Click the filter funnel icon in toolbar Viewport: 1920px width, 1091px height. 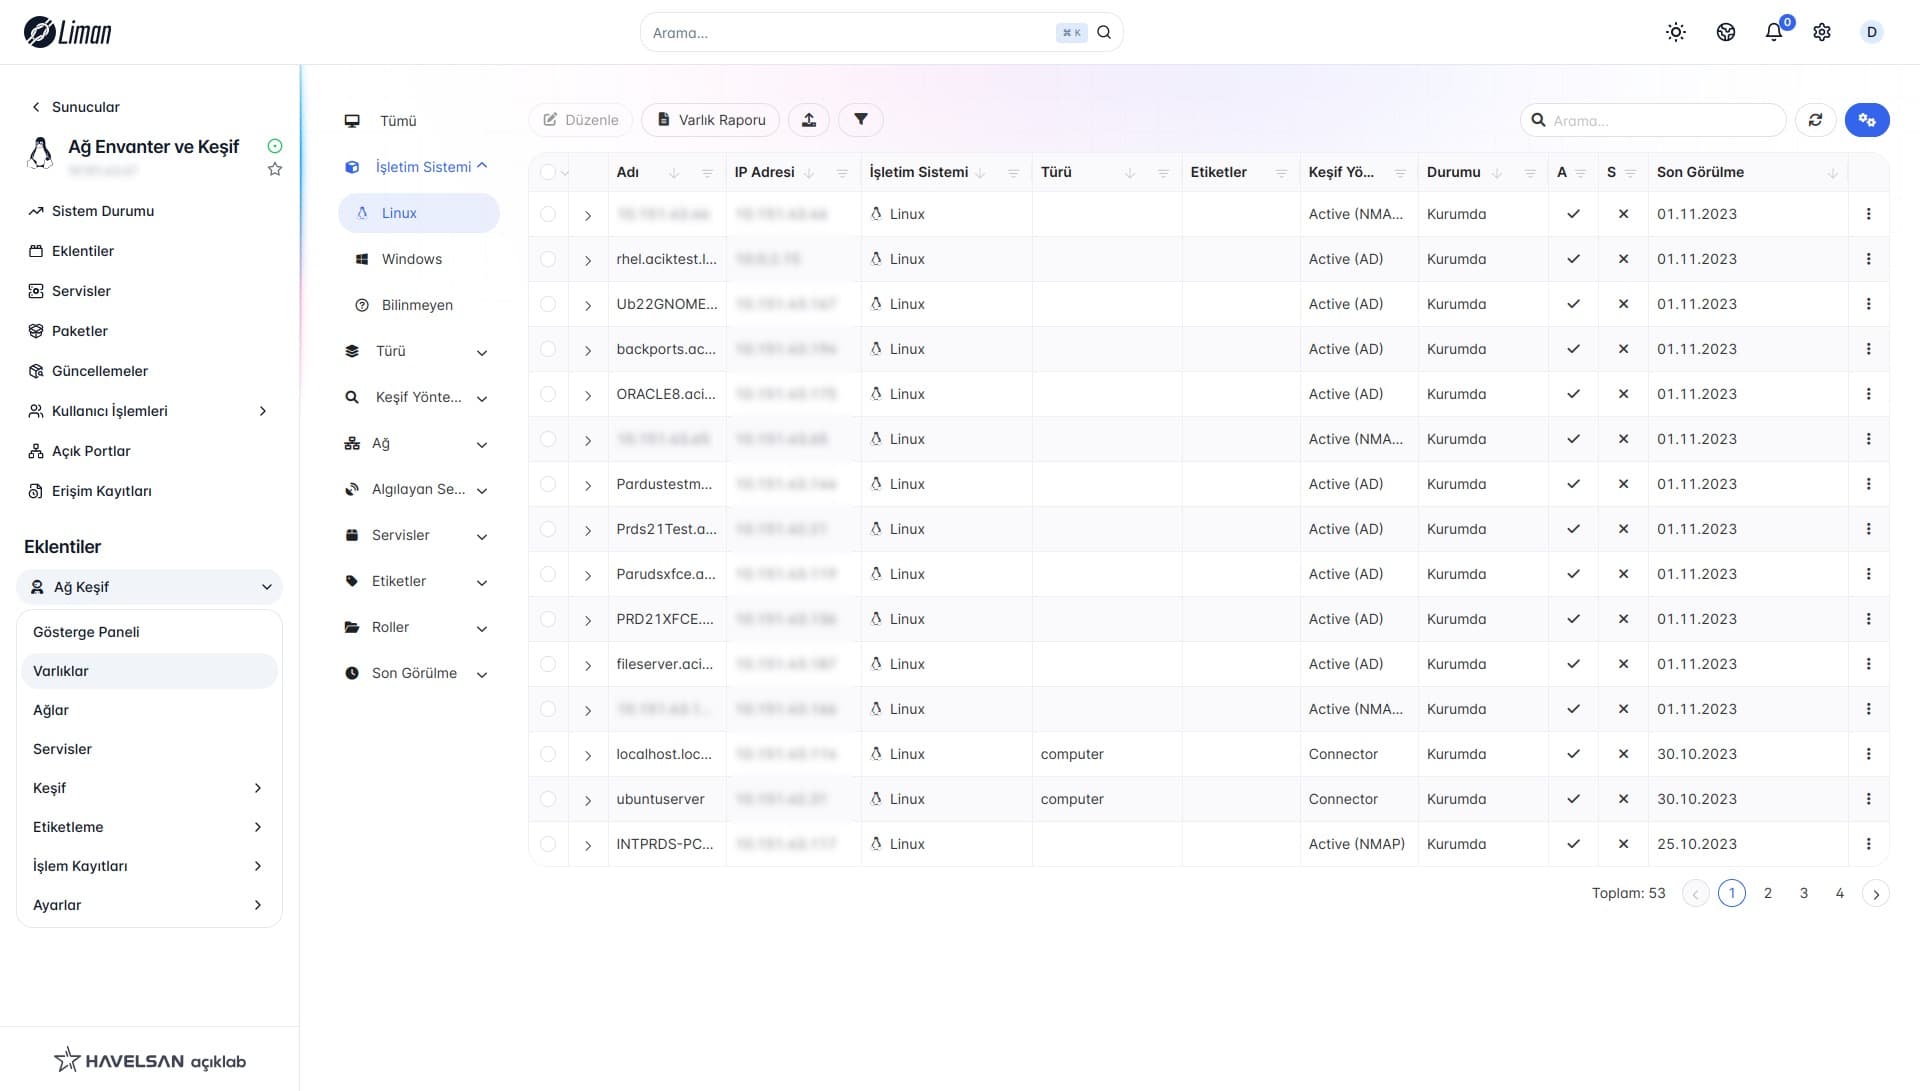pyautogui.click(x=860, y=120)
